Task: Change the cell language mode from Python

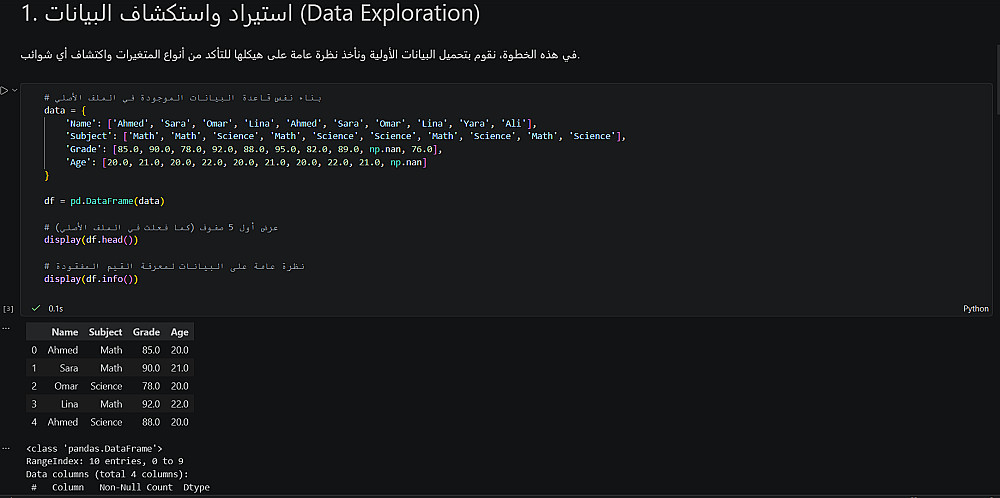Action: pos(975,309)
